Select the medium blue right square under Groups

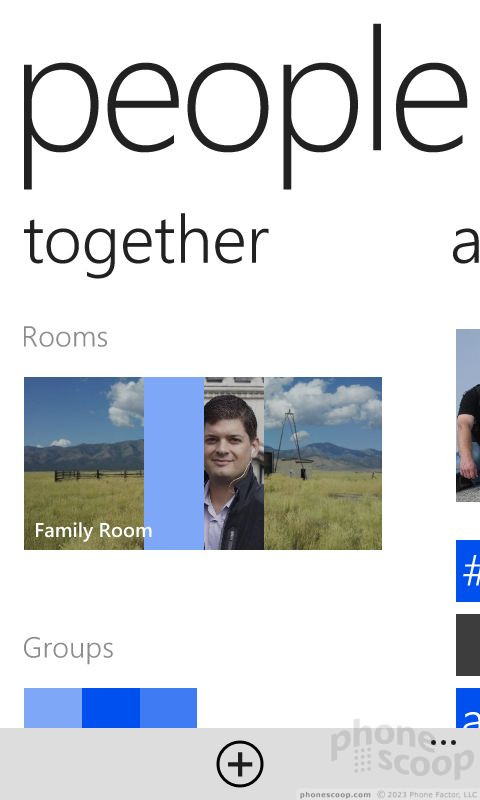tap(168, 708)
